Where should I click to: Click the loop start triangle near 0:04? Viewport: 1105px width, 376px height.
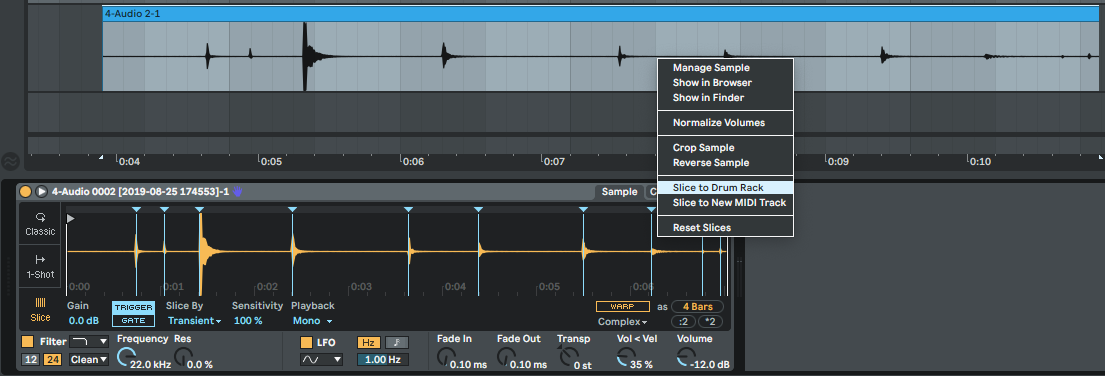(101, 156)
